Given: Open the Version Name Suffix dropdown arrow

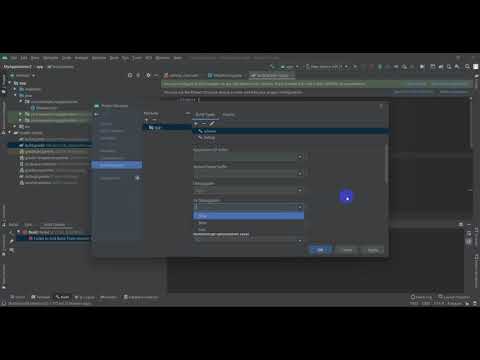Looking at the screenshot, I should tap(300, 173).
